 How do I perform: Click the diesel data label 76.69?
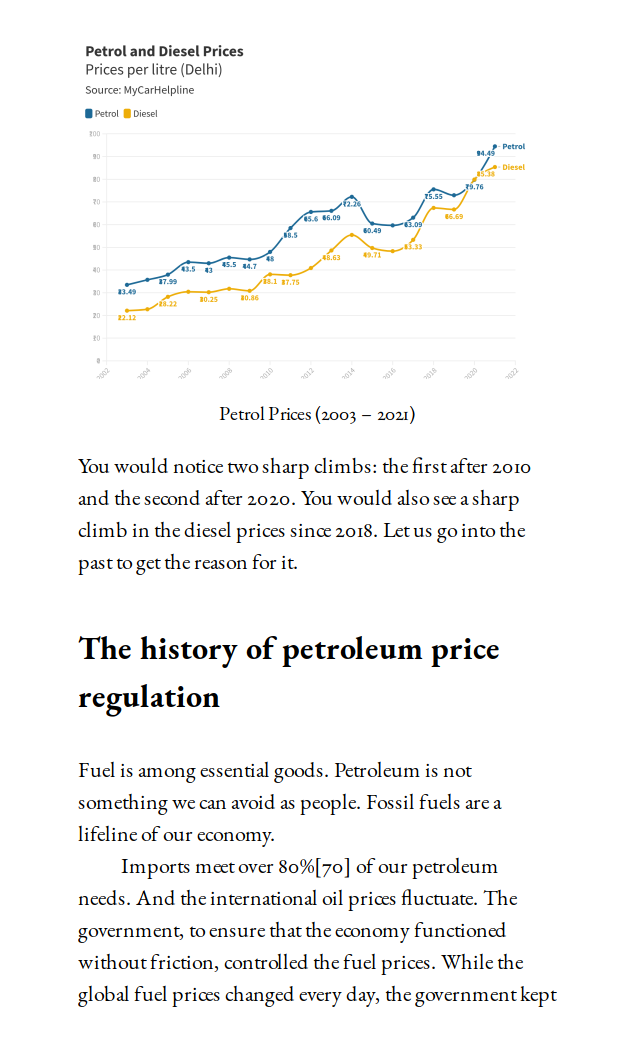[454, 216]
